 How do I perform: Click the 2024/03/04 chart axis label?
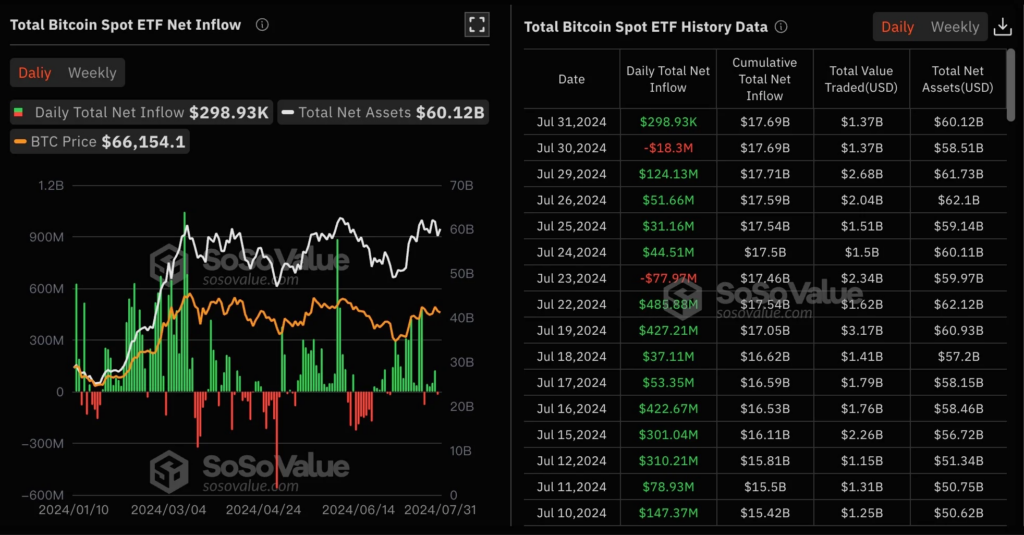point(168,510)
